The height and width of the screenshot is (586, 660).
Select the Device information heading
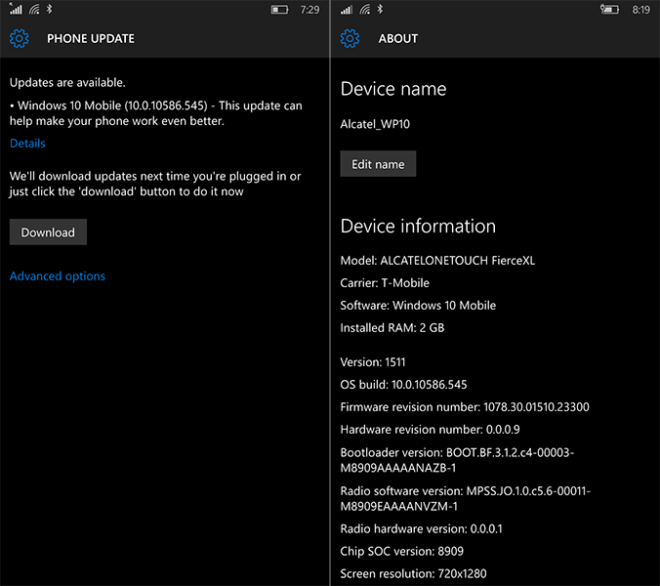pos(418,226)
